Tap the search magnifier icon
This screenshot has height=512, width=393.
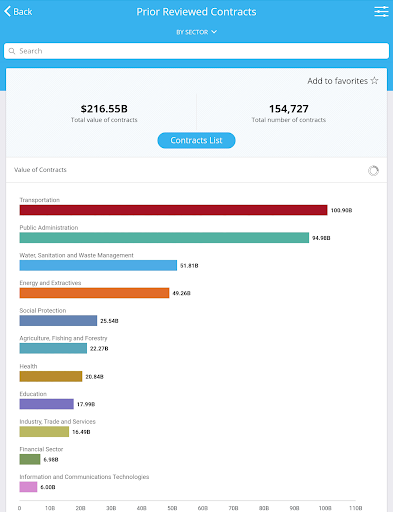point(12,51)
